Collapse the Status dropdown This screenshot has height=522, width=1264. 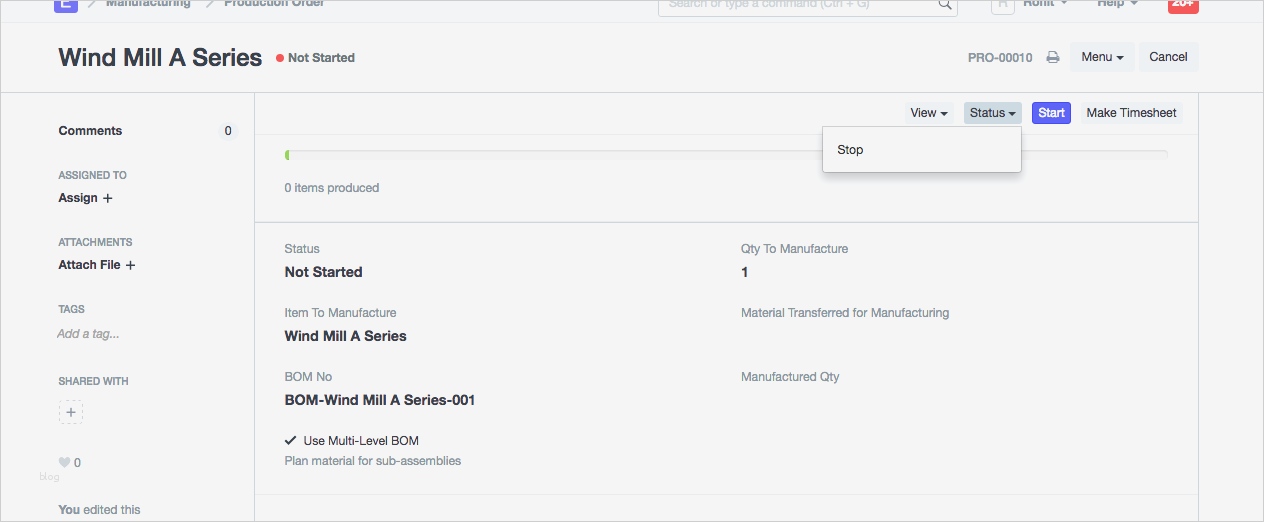pos(992,113)
